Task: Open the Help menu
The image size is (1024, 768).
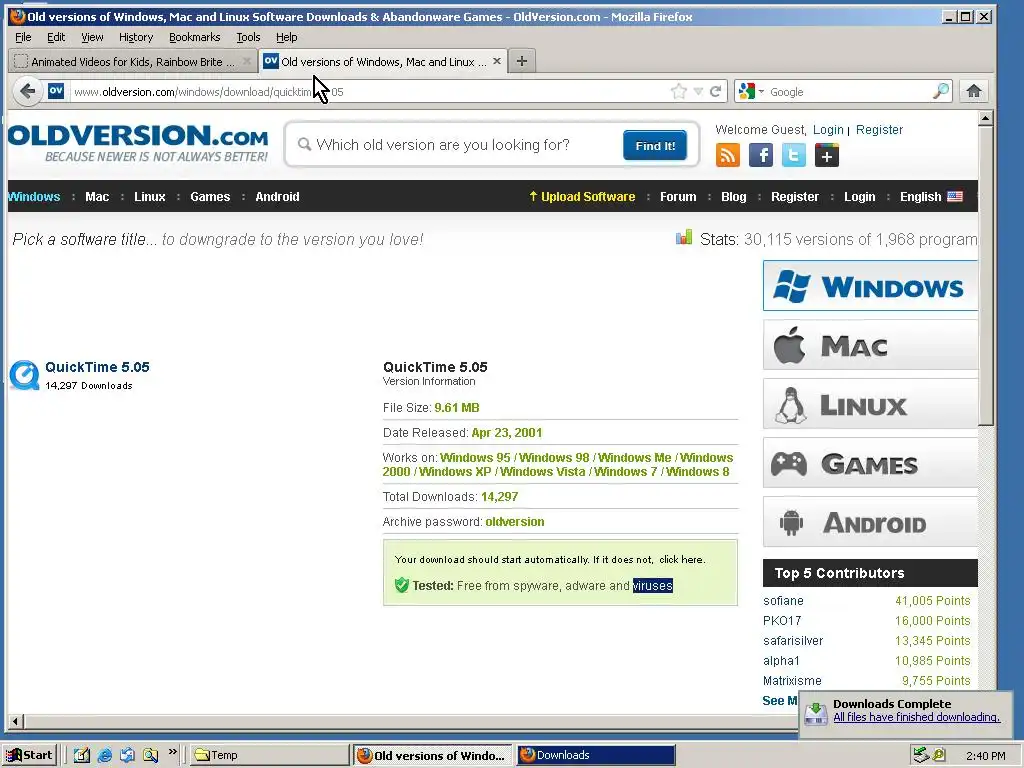Action: pos(286,37)
